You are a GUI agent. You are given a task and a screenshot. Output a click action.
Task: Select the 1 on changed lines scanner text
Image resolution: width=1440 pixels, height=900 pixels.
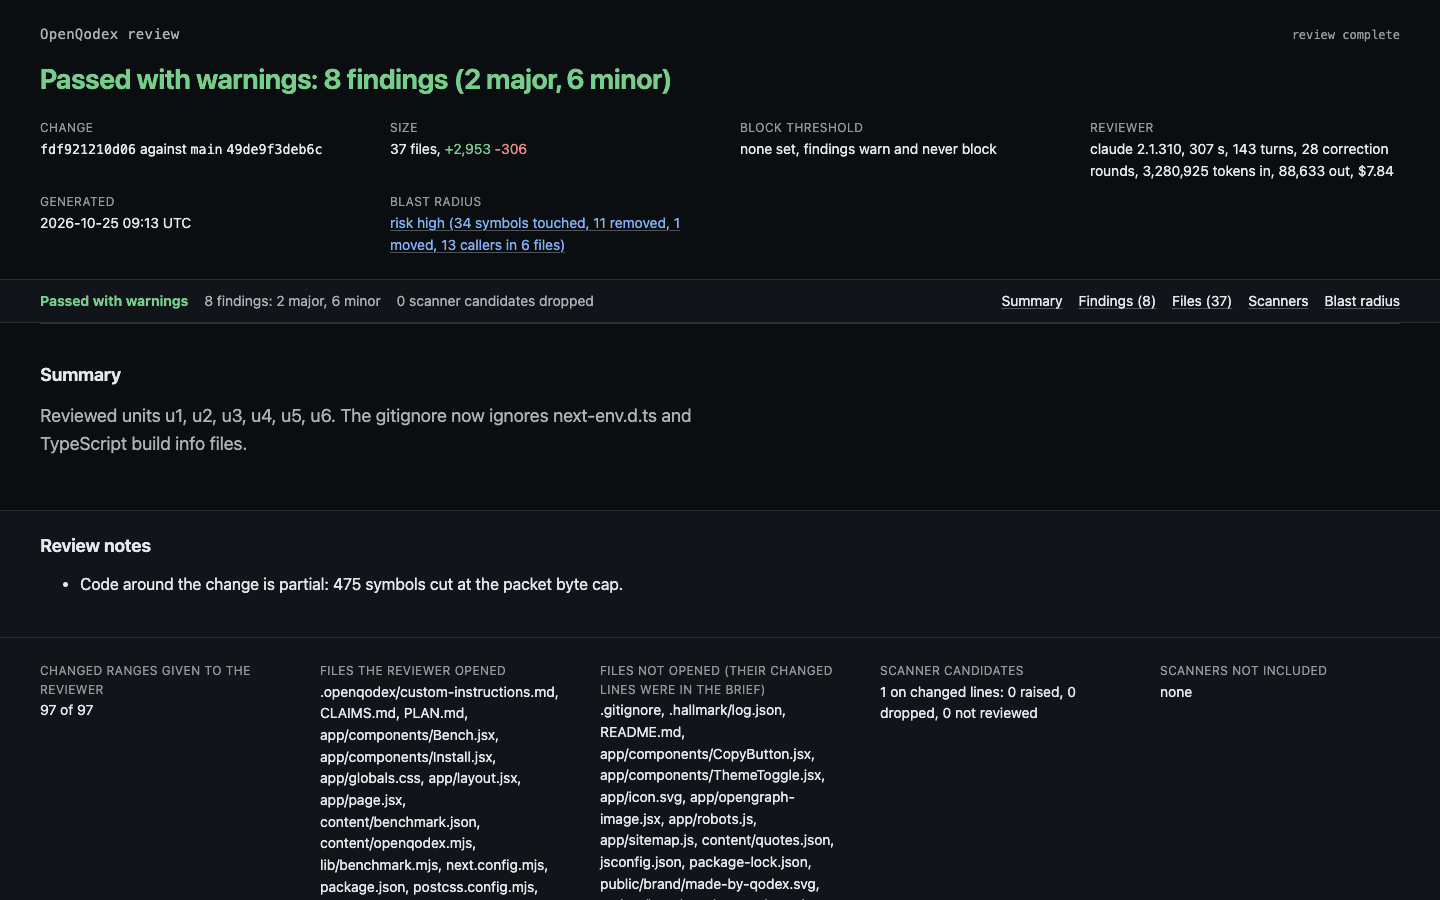(x=978, y=702)
